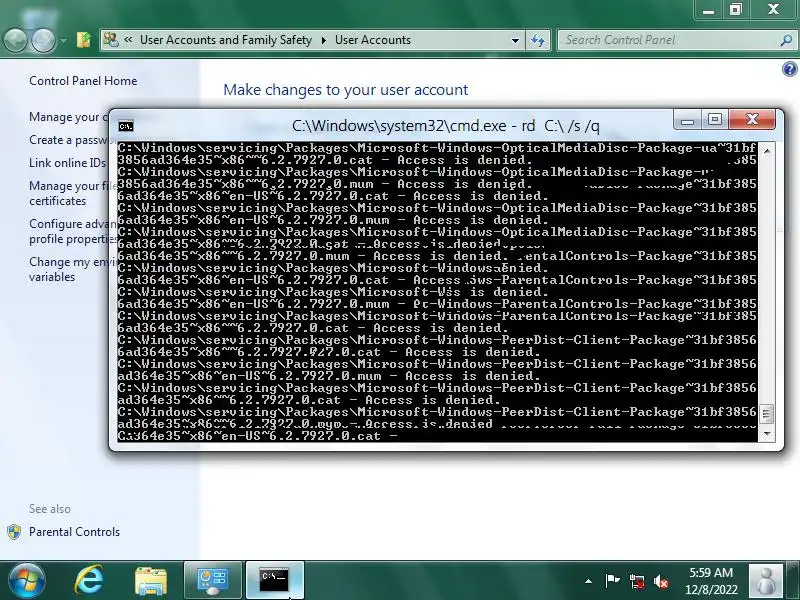Open the Windows Start orb
This screenshot has width=800, height=600.
click(x=27, y=580)
